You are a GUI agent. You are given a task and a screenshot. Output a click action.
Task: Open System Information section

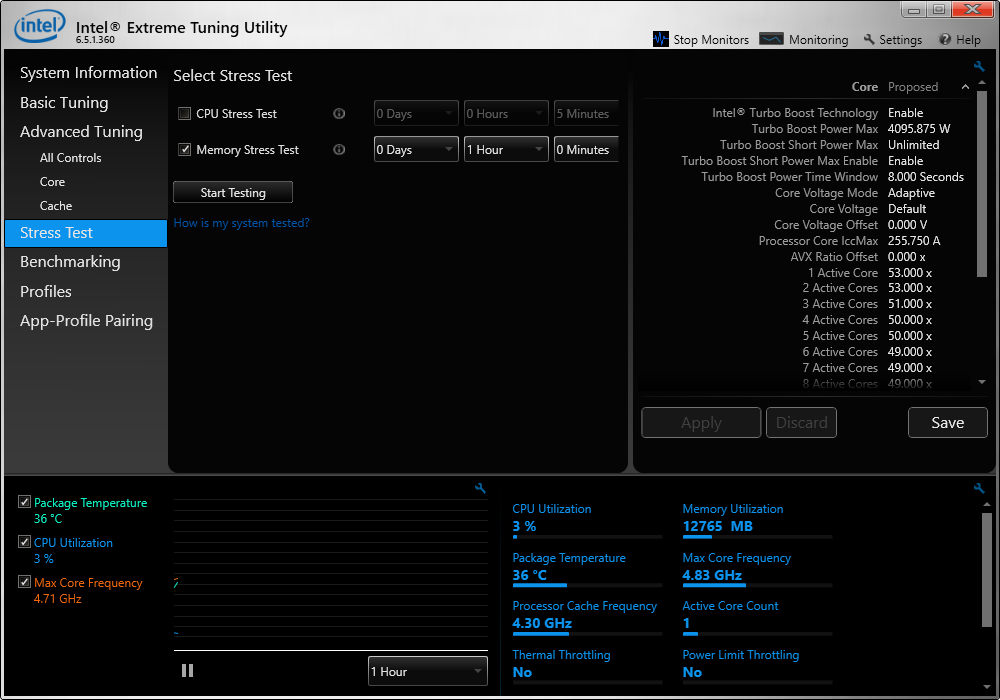pos(88,73)
